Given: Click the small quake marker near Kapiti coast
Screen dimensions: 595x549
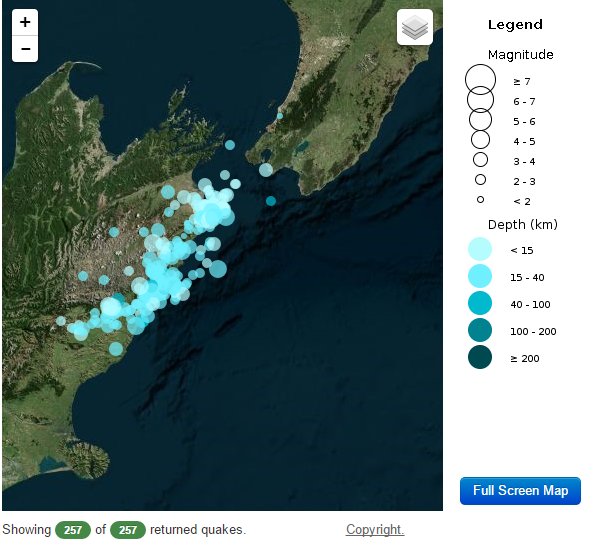Looking at the screenshot, I should point(280,116).
